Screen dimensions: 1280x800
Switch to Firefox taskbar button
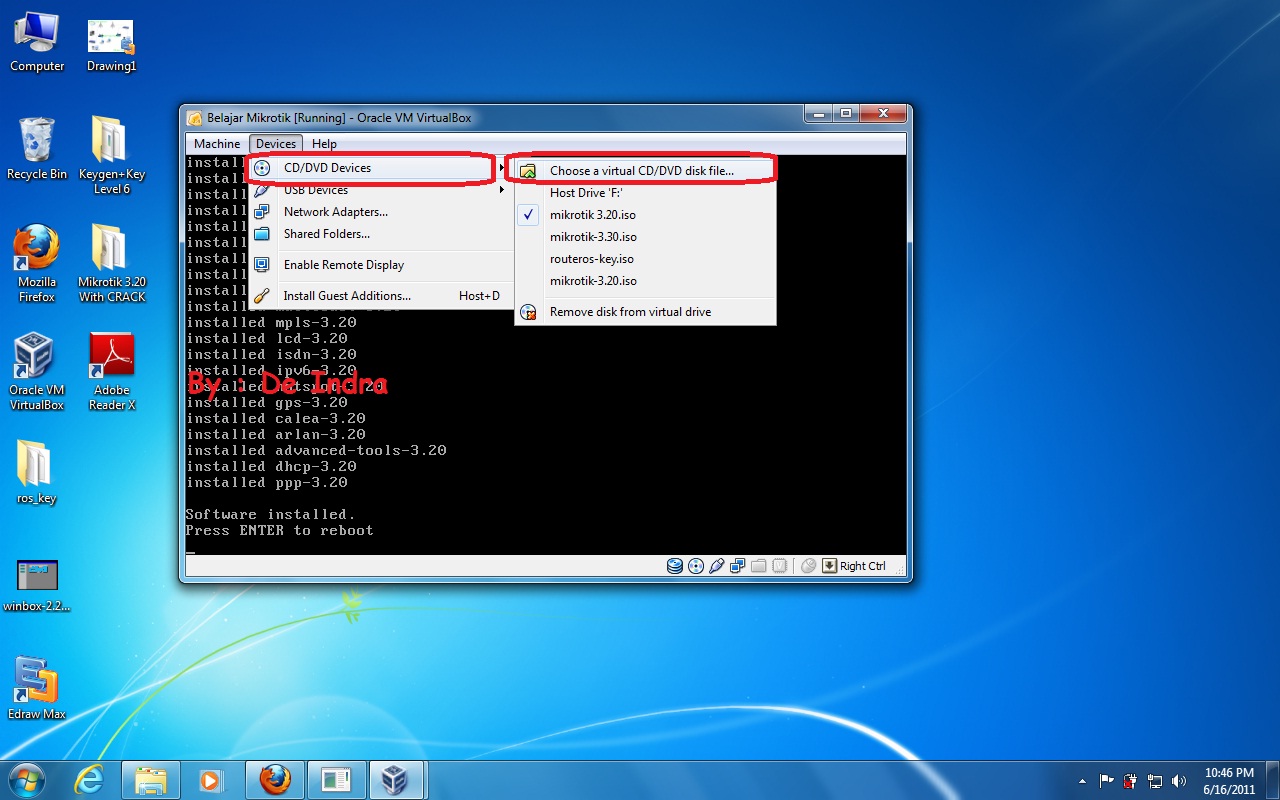tap(275, 779)
